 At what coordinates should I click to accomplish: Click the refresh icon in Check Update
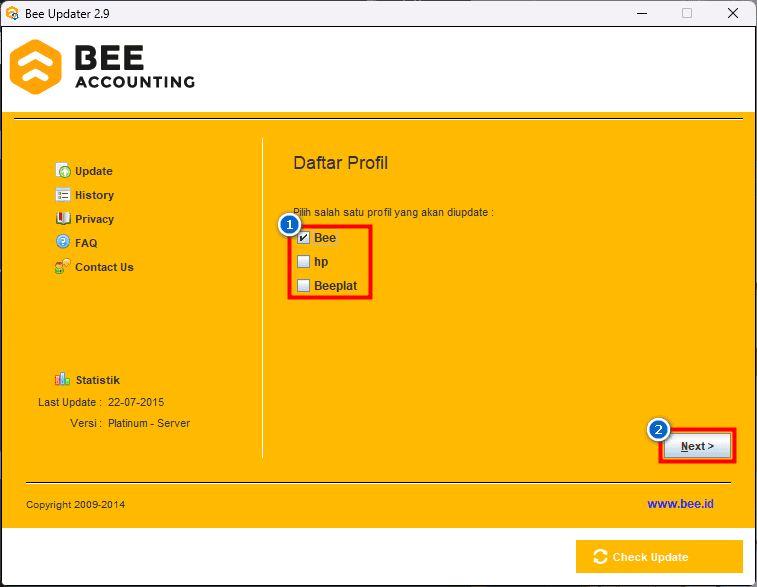click(600, 557)
